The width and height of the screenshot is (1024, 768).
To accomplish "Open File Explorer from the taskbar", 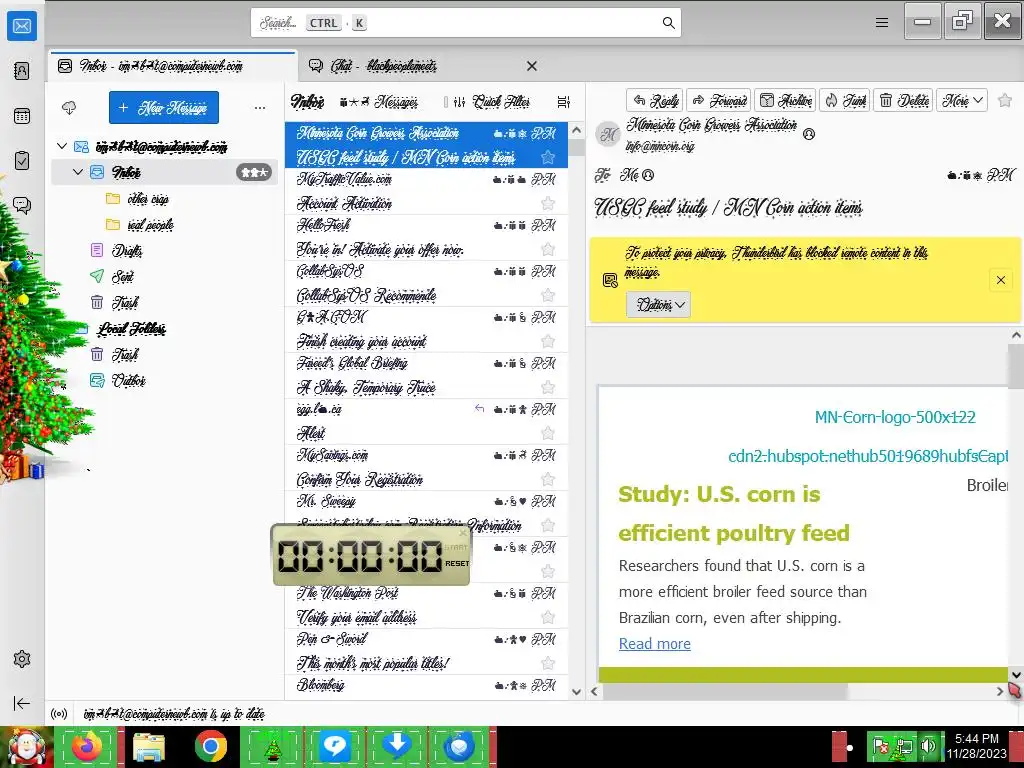I will coord(149,746).
